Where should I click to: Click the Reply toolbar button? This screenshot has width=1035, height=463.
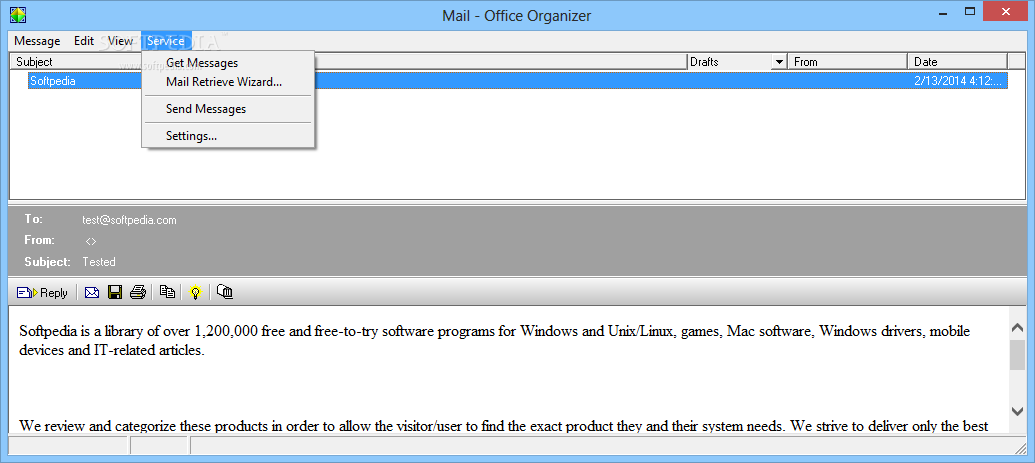click(x=42, y=293)
